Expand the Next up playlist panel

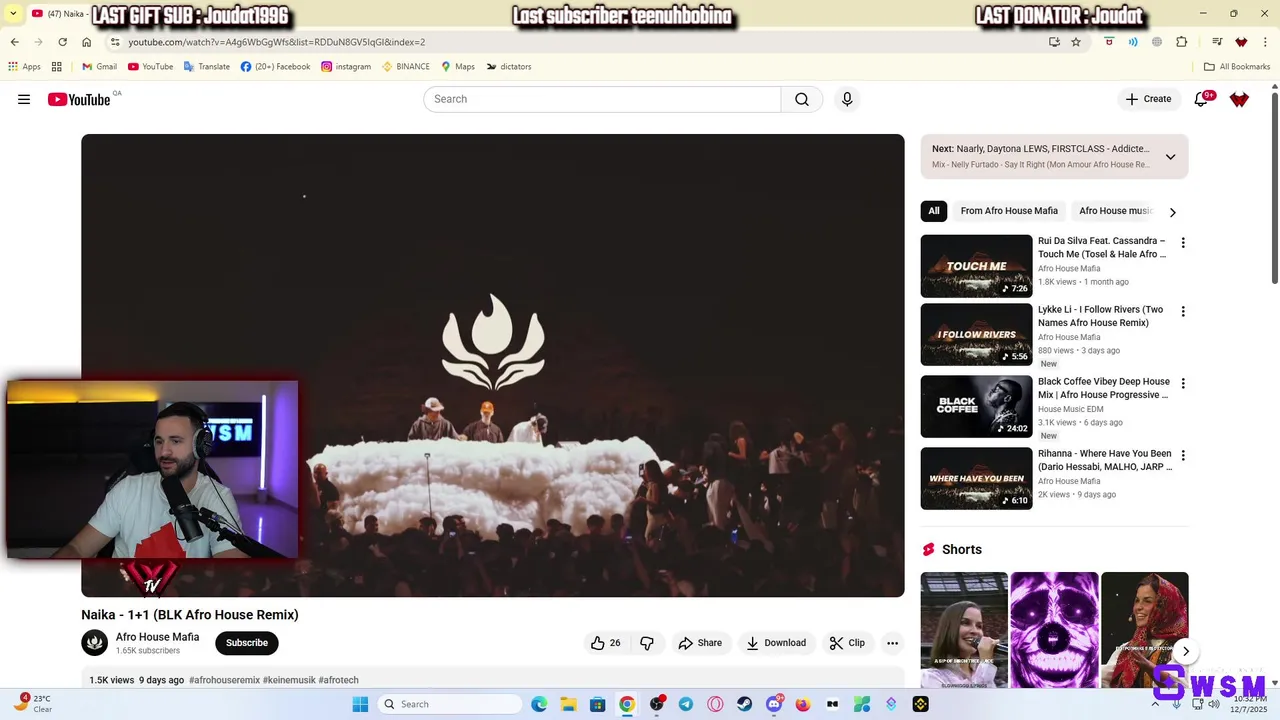(x=1170, y=157)
